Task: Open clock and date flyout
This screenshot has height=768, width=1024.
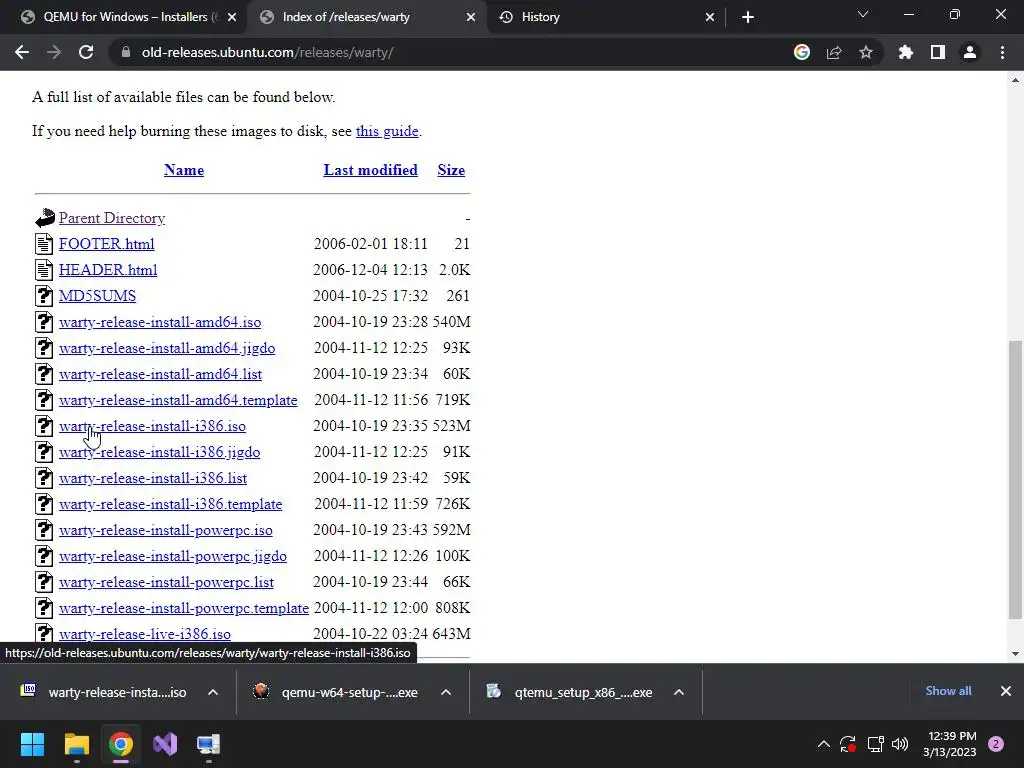Action: 950,744
